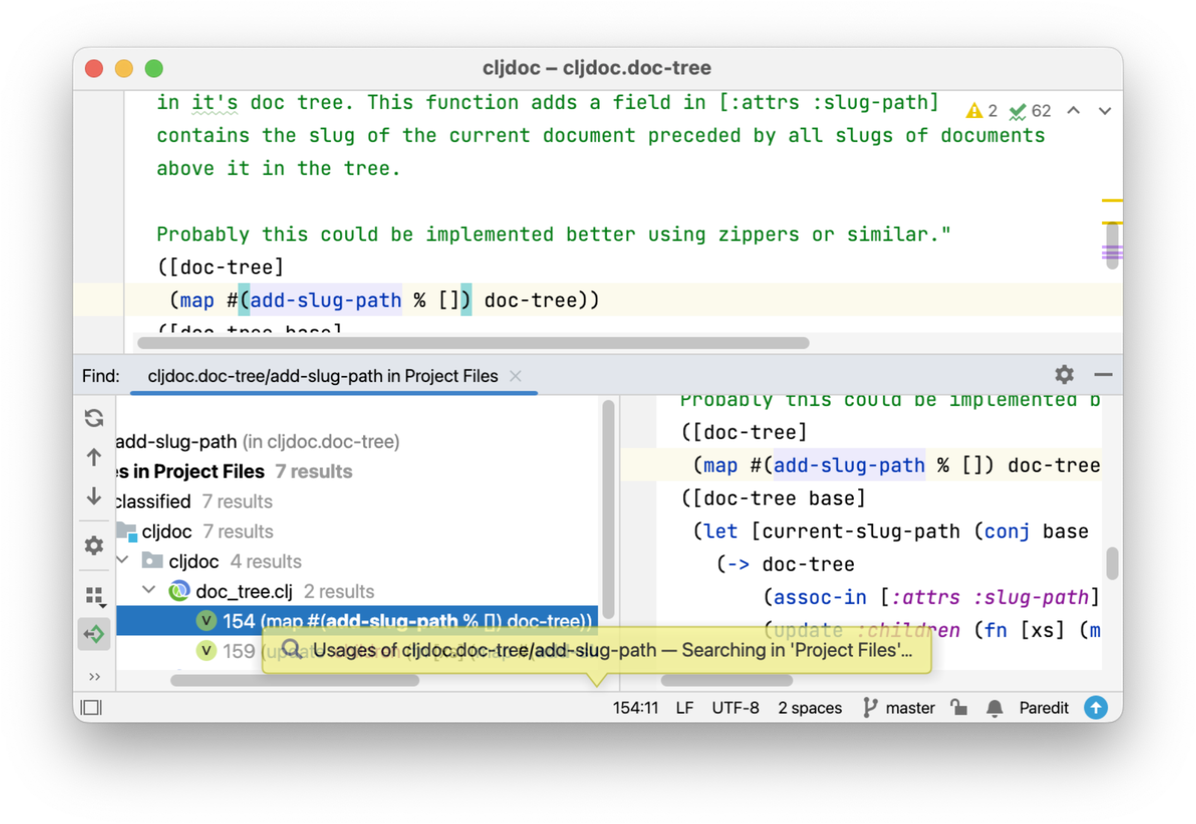Click the preview pane horizontal scrollbar
Viewport: 1196px width, 824px height.
click(x=727, y=681)
